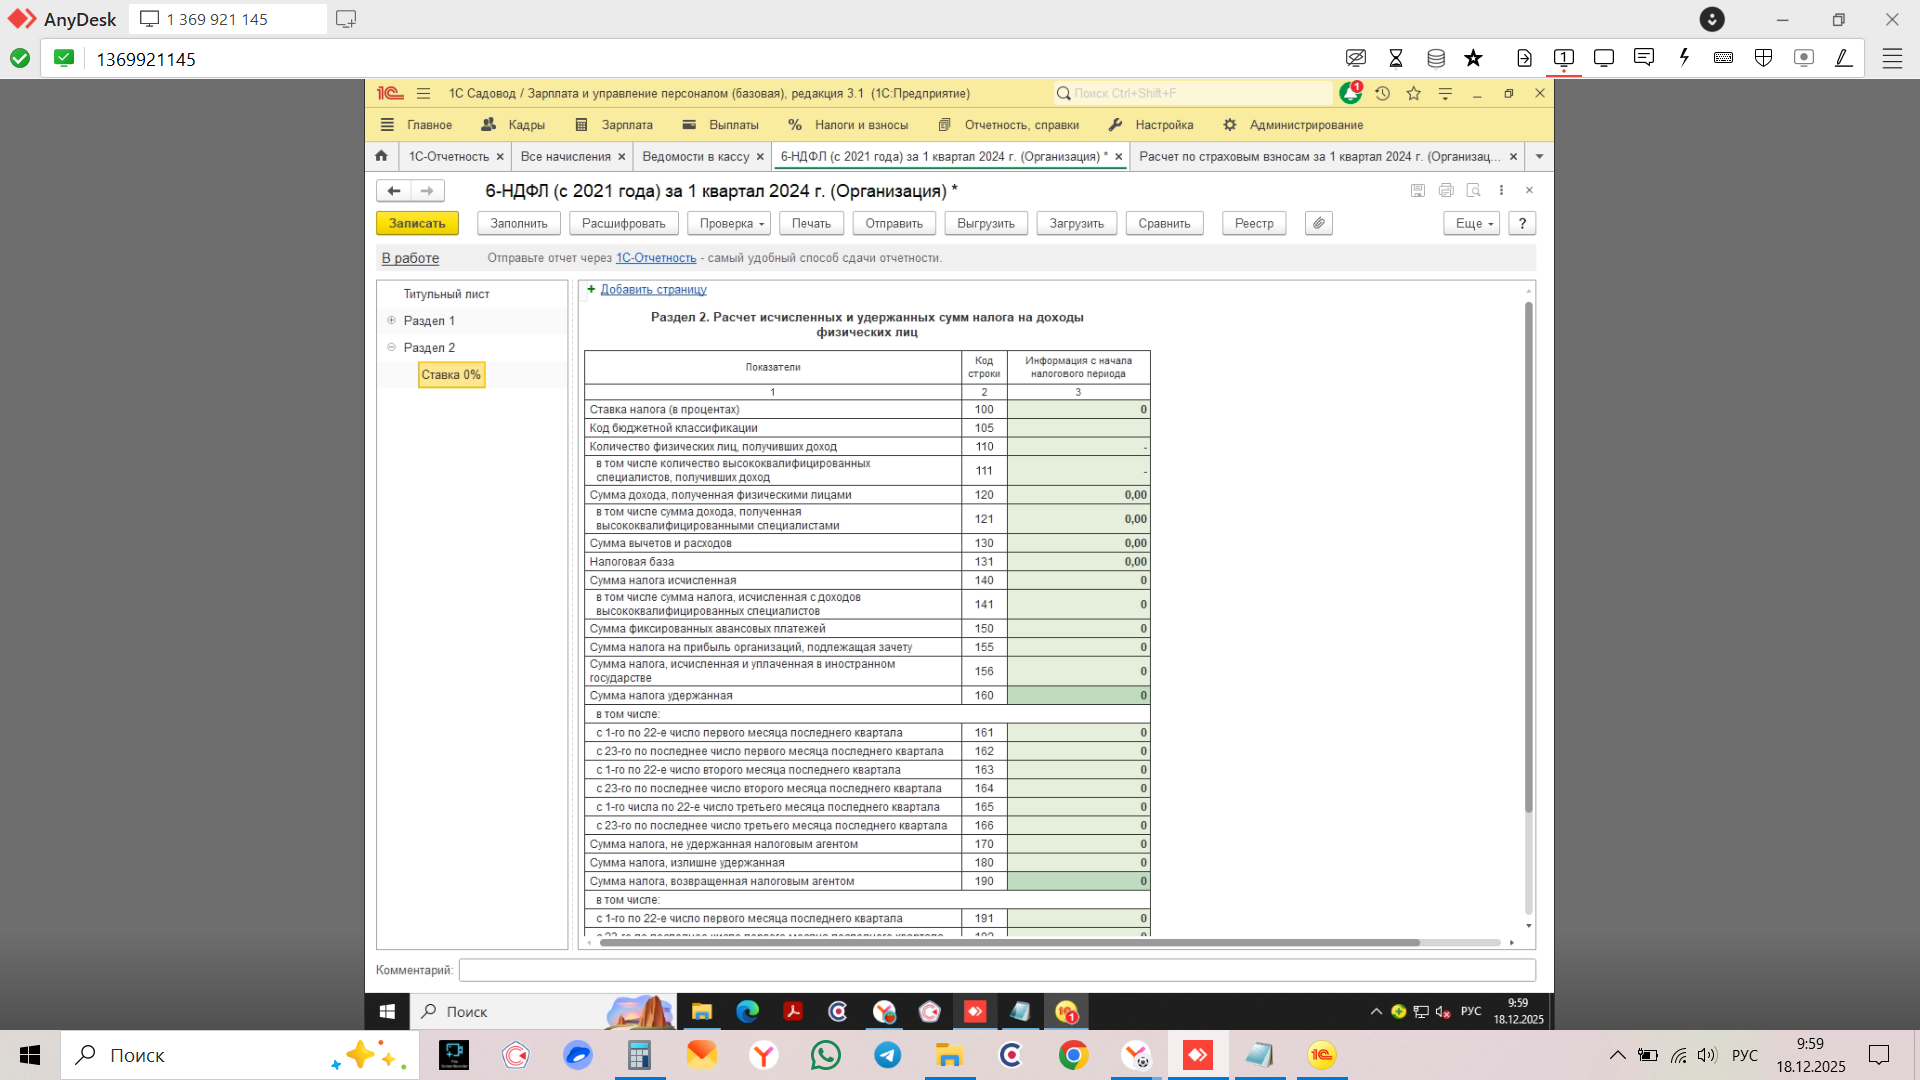This screenshot has width=1920, height=1080.
Task: Click the back navigation arrow
Action: 394,190
